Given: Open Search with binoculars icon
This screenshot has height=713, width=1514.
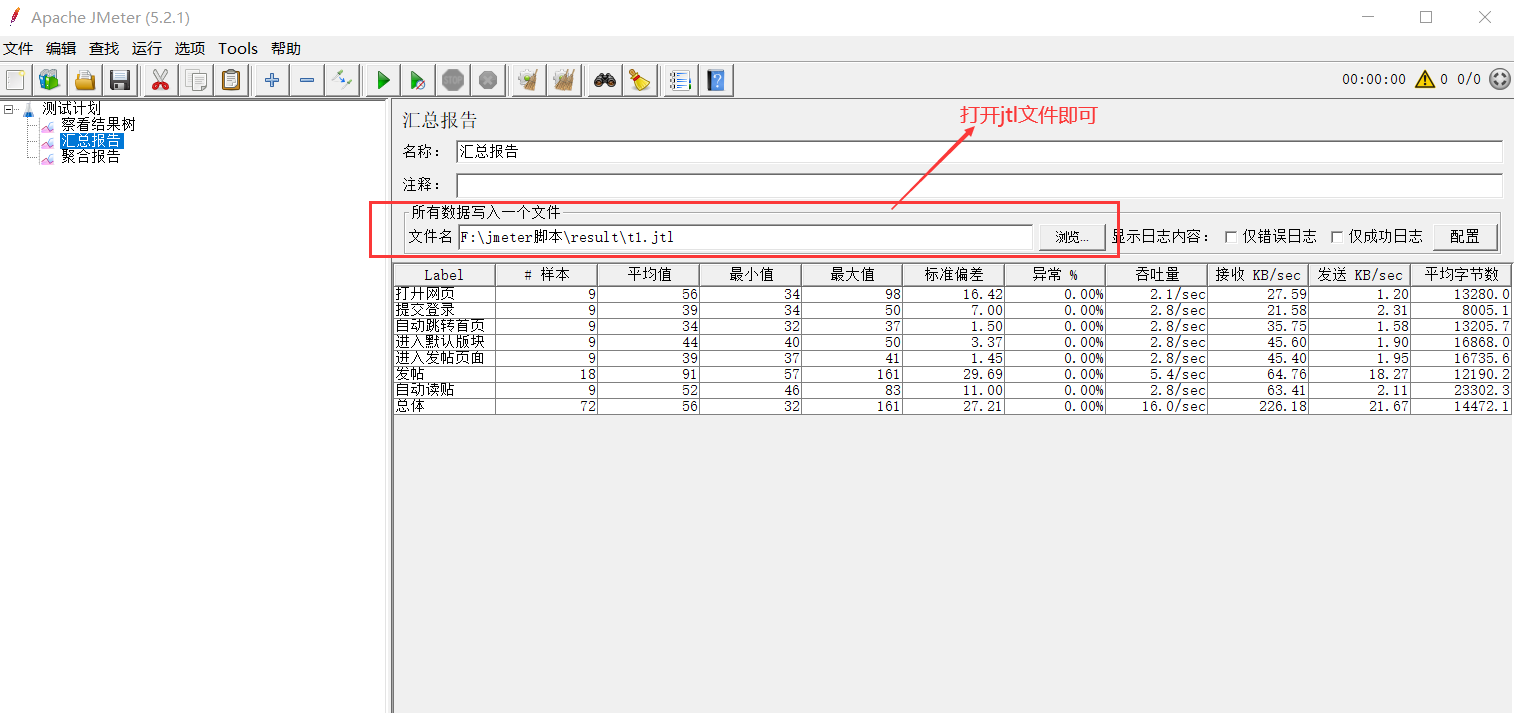Looking at the screenshot, I should point(605,80).
